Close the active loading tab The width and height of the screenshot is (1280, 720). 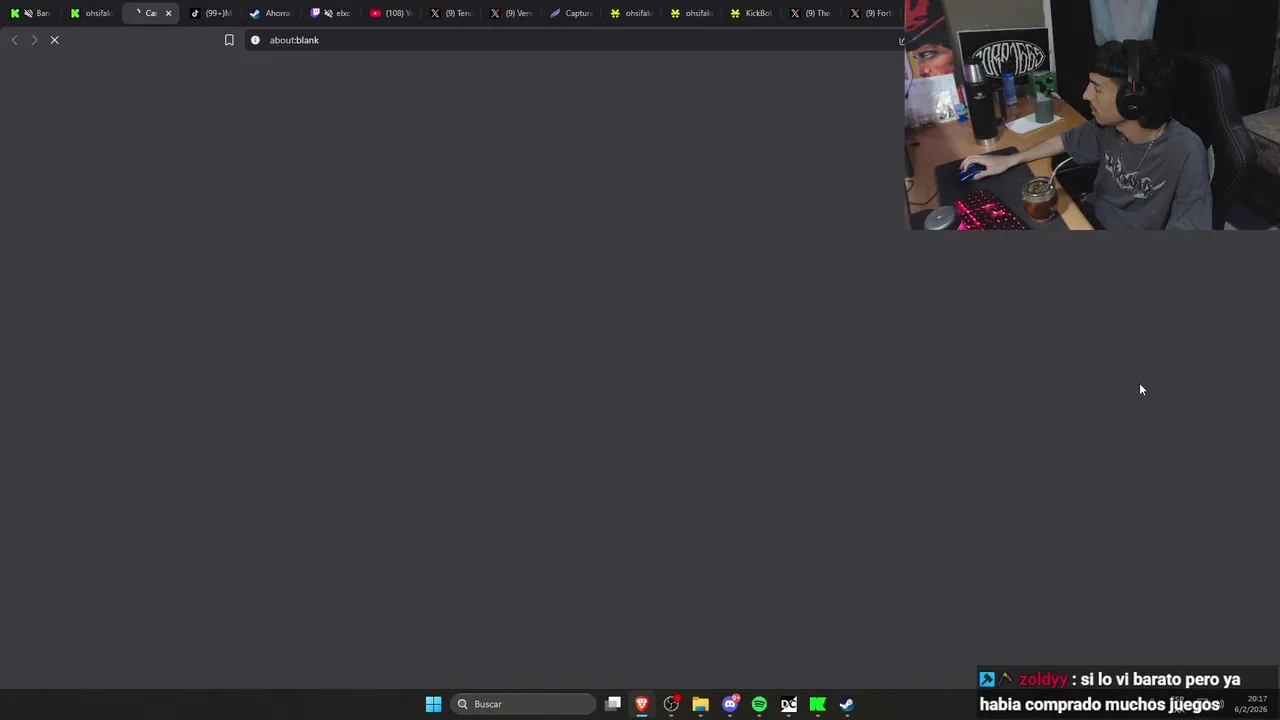pos(168,13)
